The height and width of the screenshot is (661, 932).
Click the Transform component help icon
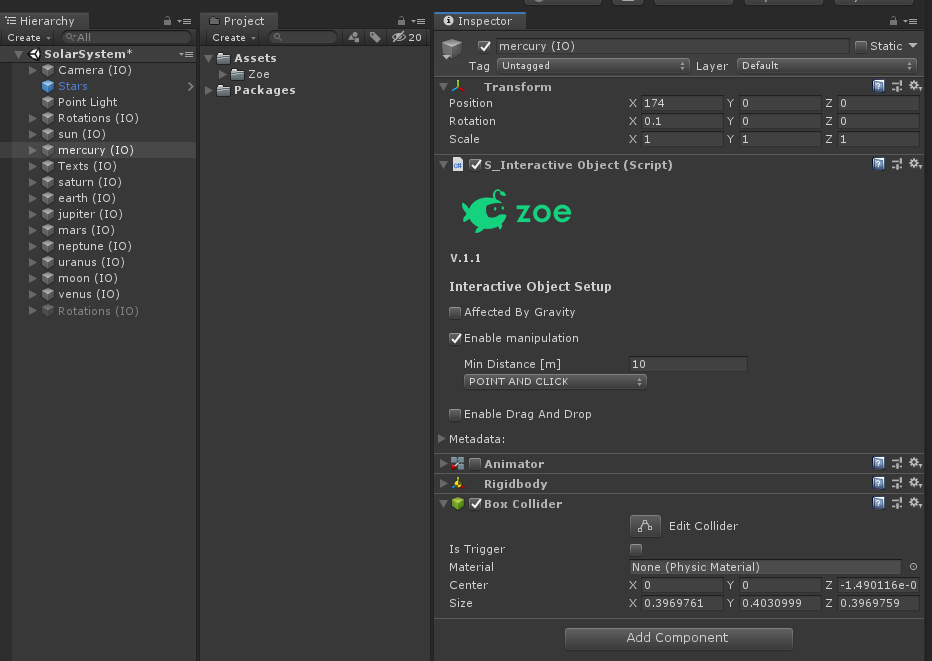click(x=879, y=87)
